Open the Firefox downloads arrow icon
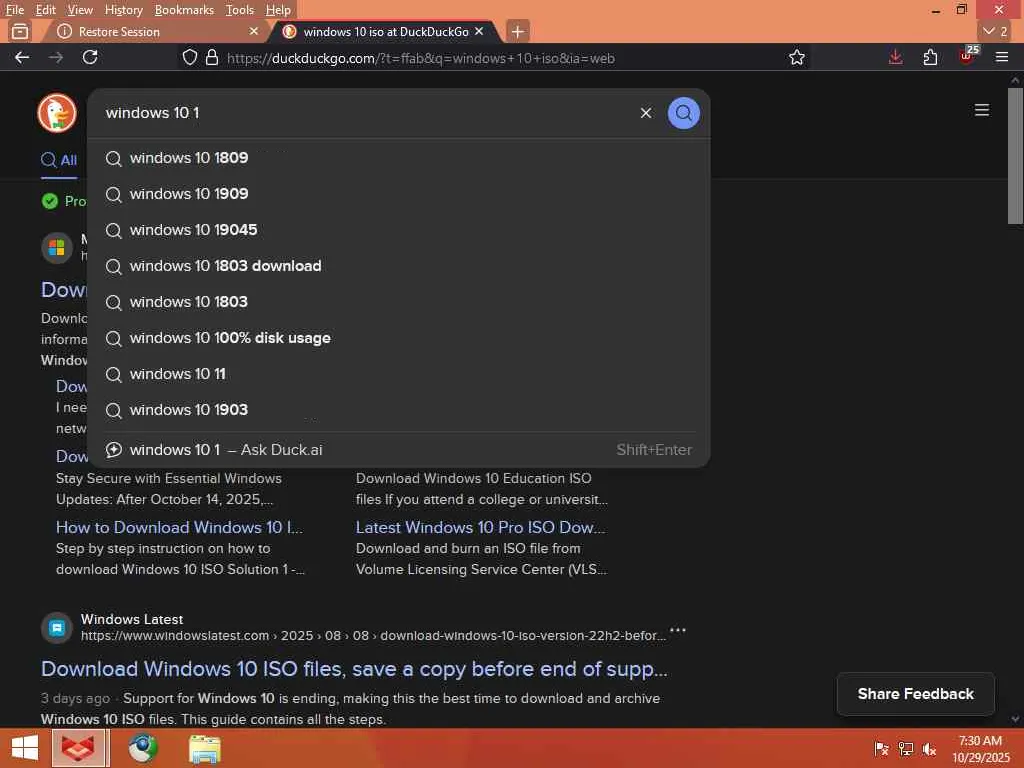 tap(895, 57)
